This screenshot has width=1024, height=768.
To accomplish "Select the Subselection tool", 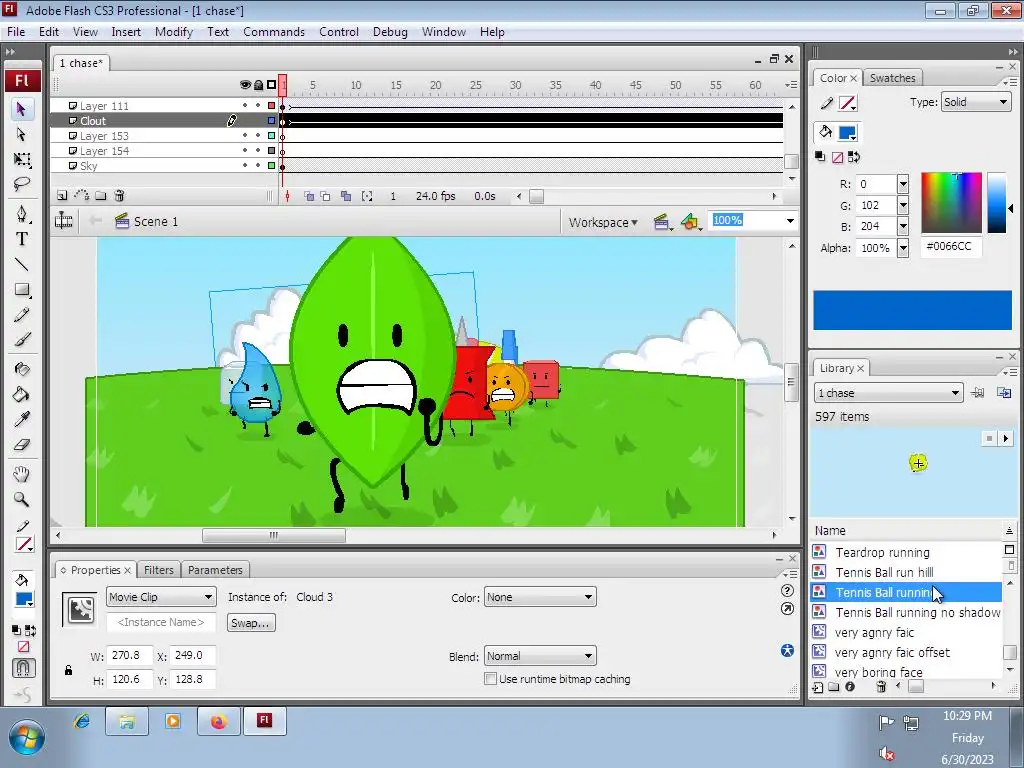I will [x=22, y=135].
